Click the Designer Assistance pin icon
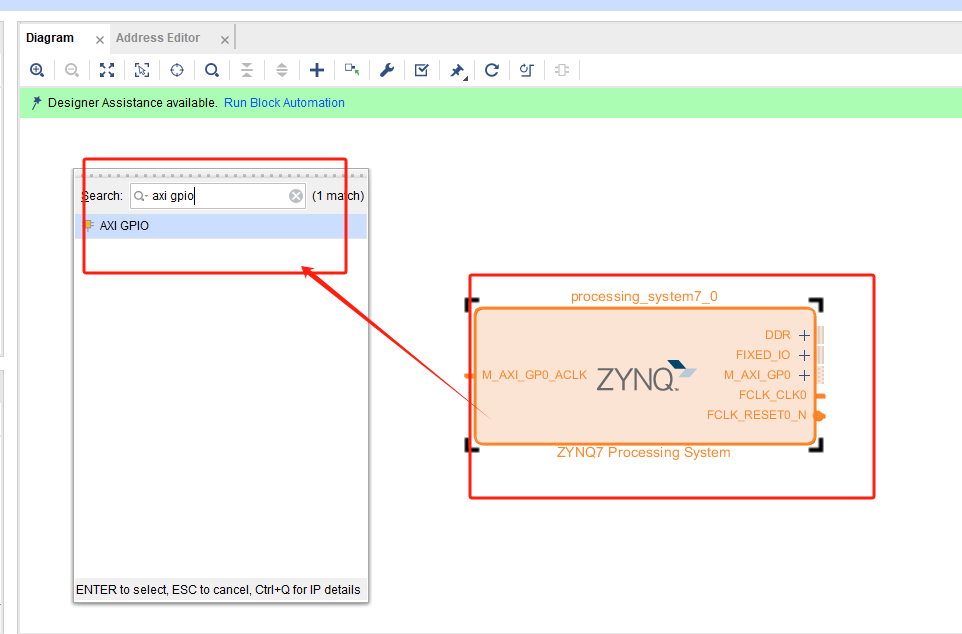Screen dimensions: 962x634 click(36, 102)
